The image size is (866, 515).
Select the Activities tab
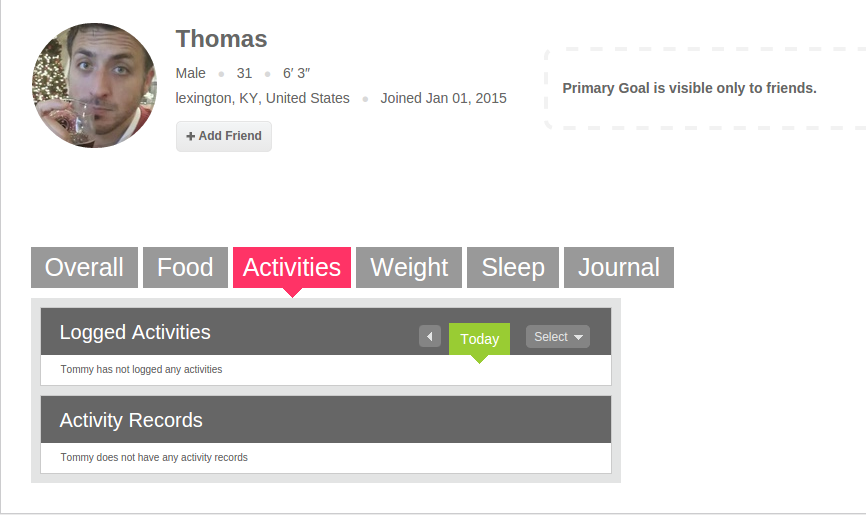coord(292,267)
